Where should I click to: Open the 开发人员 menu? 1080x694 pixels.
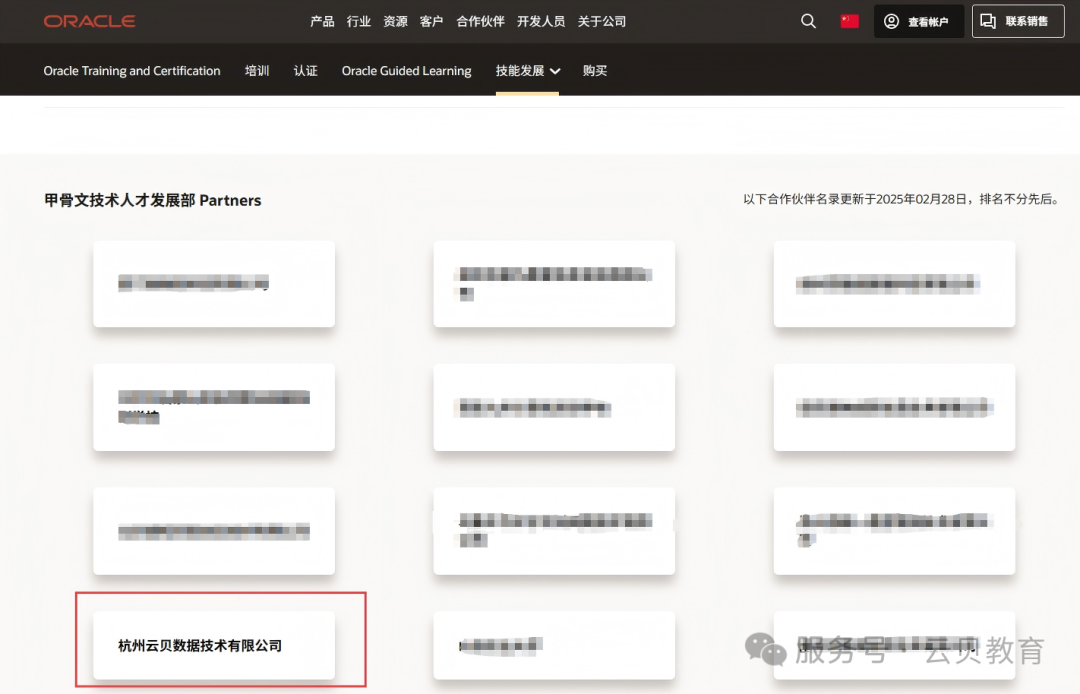point(541,21)
